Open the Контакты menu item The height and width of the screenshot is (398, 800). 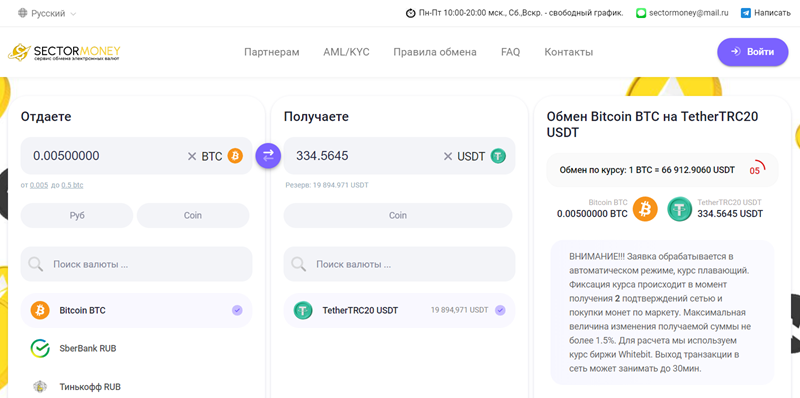pos(568,52)
